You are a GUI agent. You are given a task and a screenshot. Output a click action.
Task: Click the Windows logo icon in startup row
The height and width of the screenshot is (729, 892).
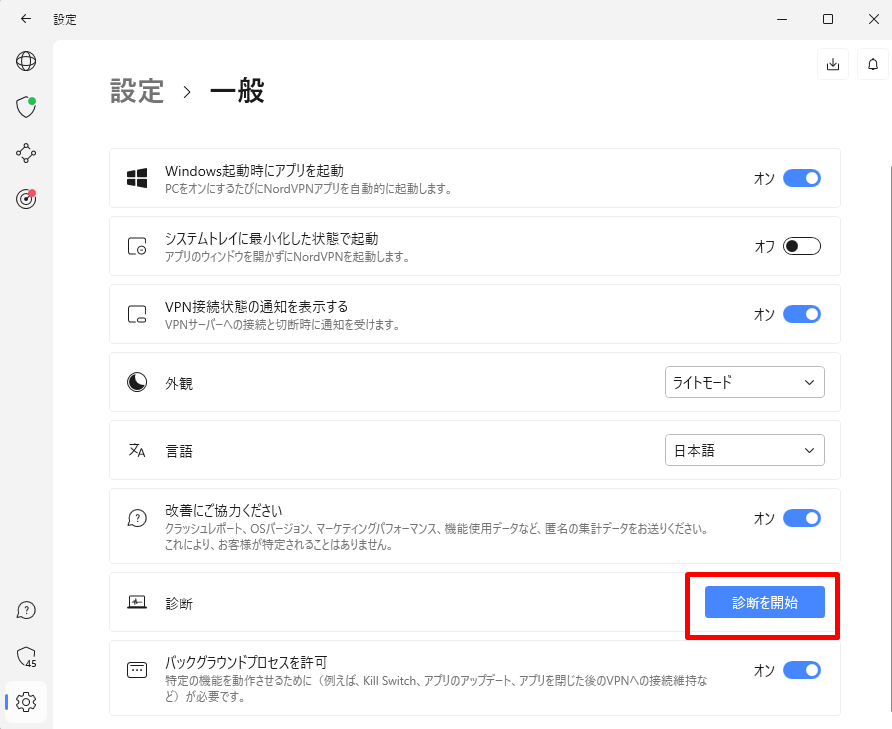[x=137, y=178]
